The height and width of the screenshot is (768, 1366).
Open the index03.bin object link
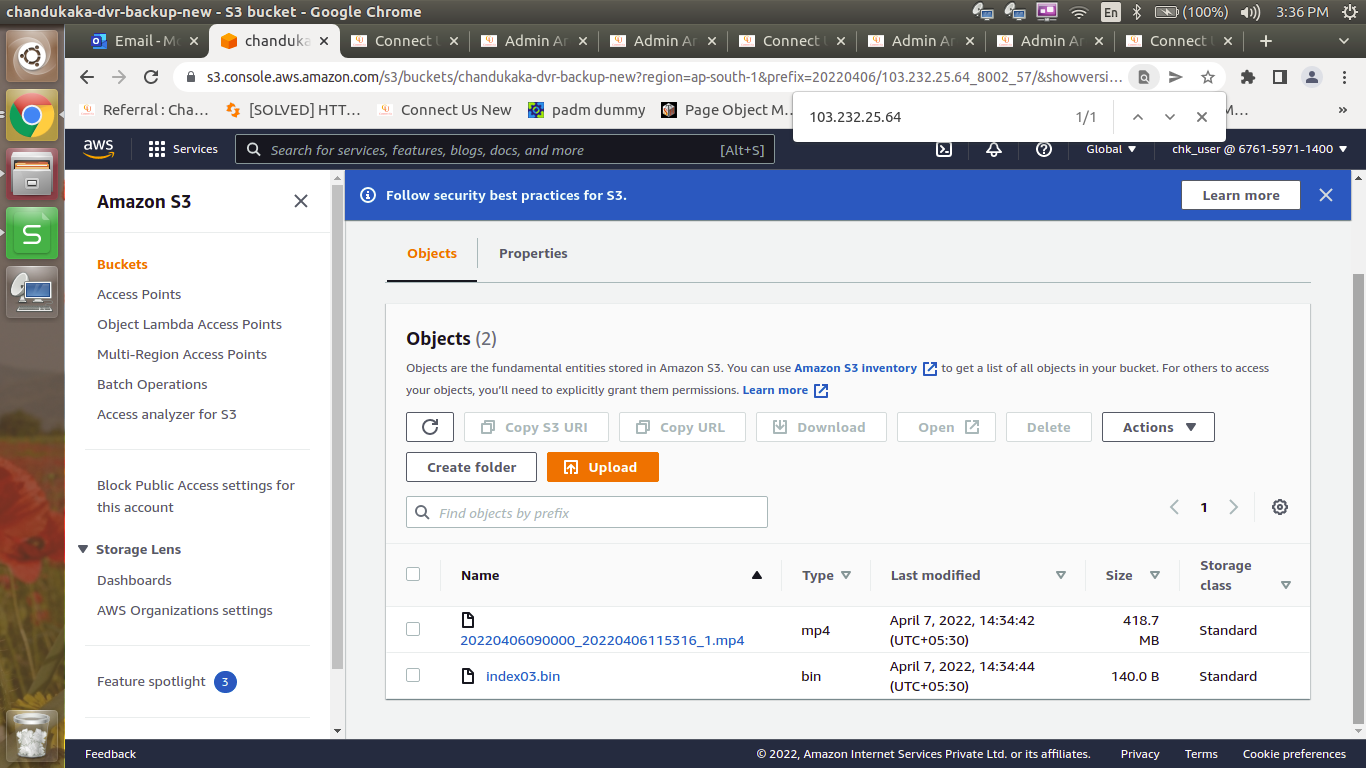[523, 676]
